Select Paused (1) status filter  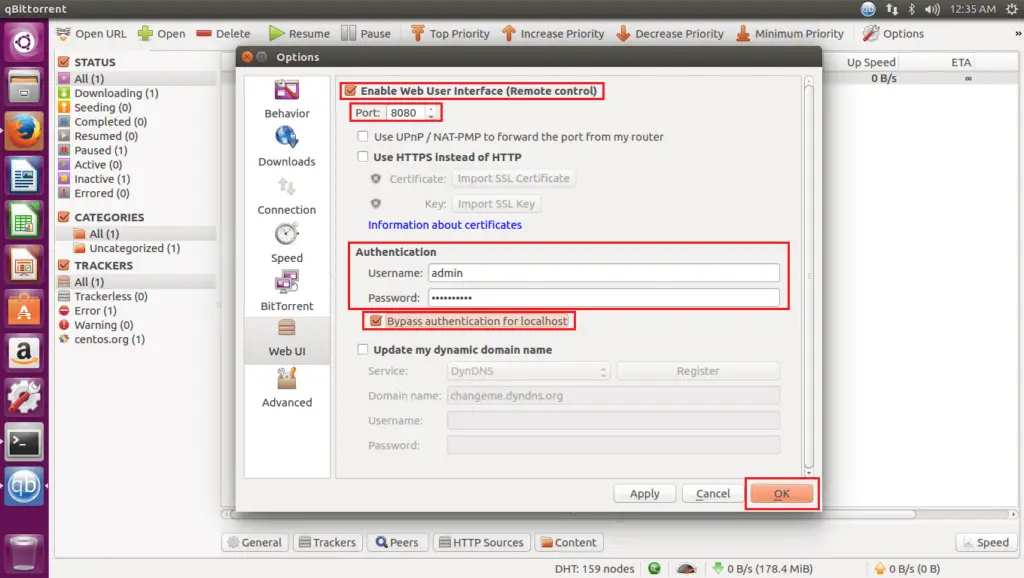[101, 150]
